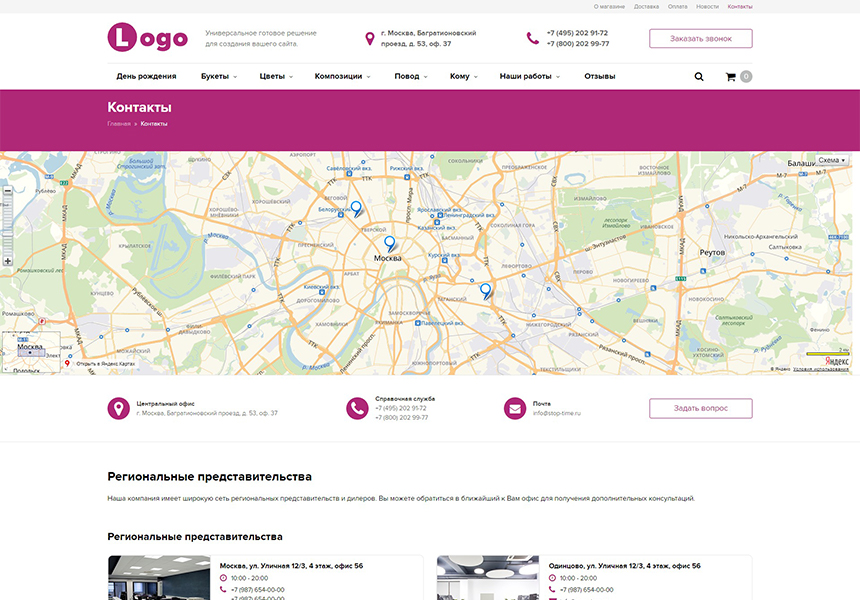Click header phone +7 (800) 202 99-77
The width and height of the screenshot is (860, 600).
(578, 44)
